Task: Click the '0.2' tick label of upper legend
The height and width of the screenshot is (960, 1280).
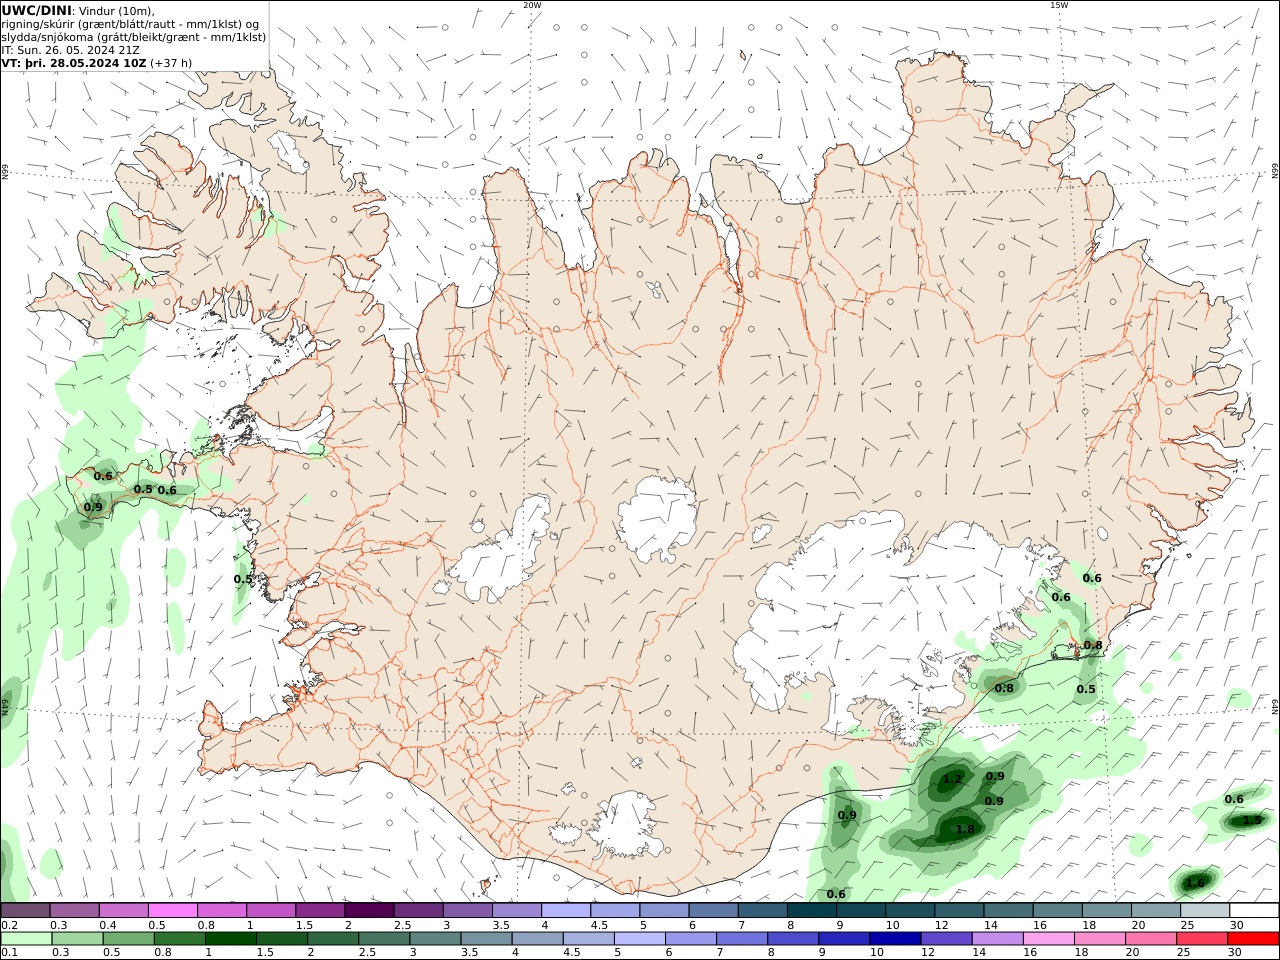Action: pos(9,925)
